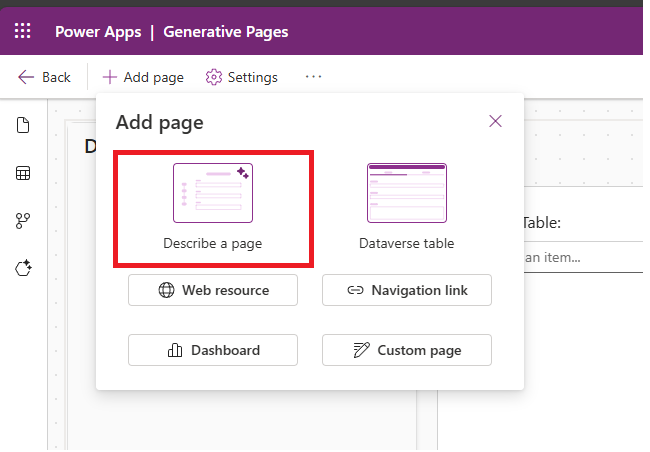
Task: Open the Automation flow icon in sidebar
Action: [x=23, y=221]
